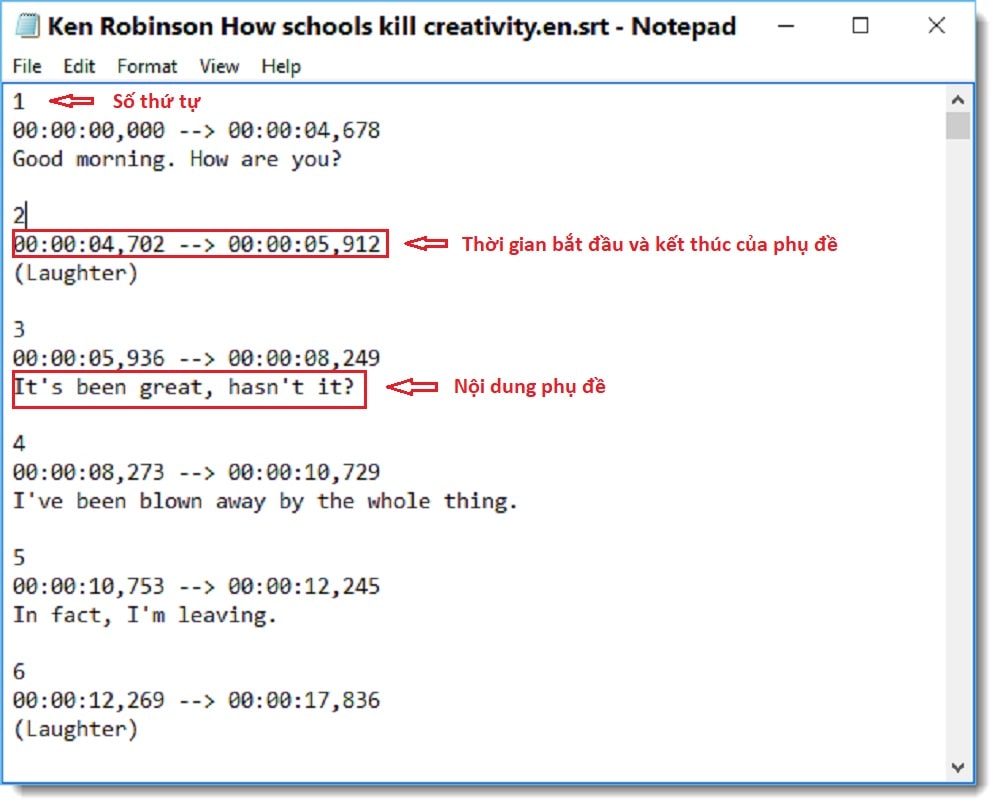The width and height of the screenshot is (1000, 809).
Task: Minimize the Notepad window
Action: coord(786,26)
